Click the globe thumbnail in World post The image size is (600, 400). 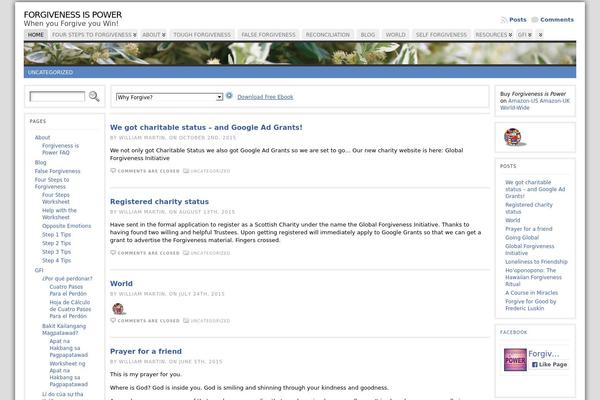(118, 309)
